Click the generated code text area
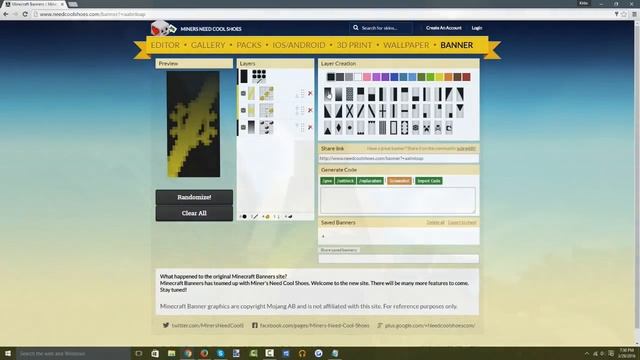 [x=398, y=200]
